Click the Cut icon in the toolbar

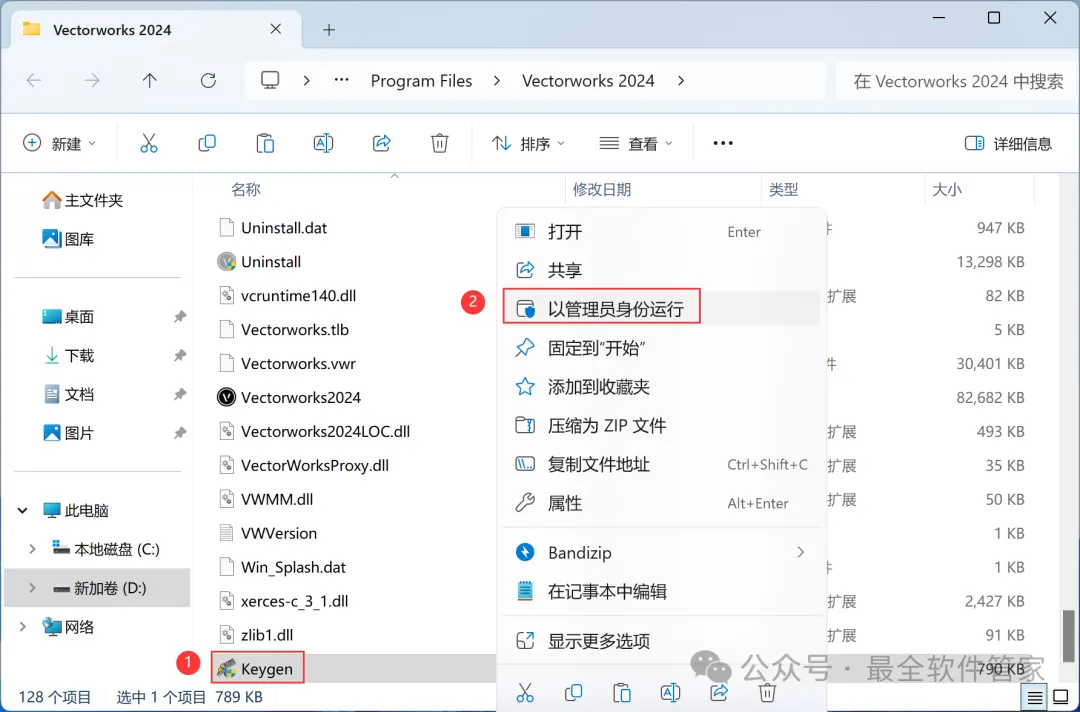(x=149, y=143)
